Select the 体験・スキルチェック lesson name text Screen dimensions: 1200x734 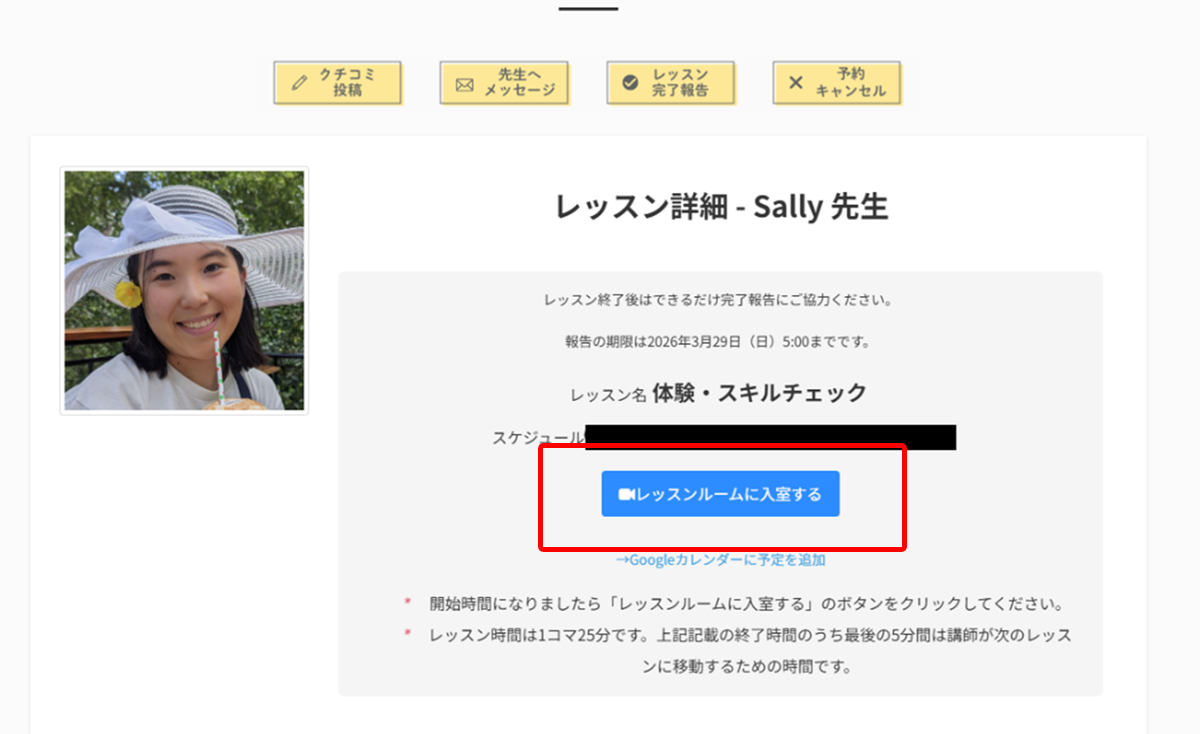(758, 393)
